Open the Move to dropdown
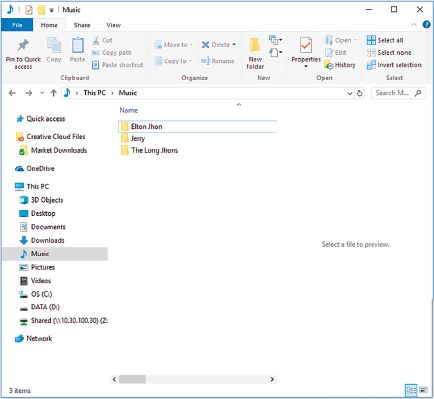This screenshot has height=399, width=434. point(173,45)
